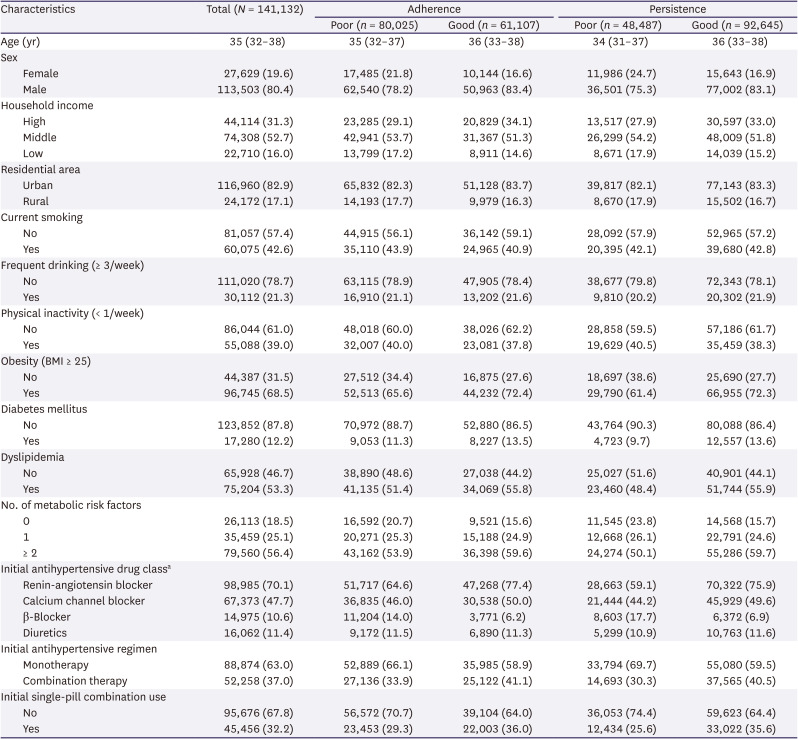Click the Female row label
This screenshot has height=739, width=798.
tap(41, 74)
